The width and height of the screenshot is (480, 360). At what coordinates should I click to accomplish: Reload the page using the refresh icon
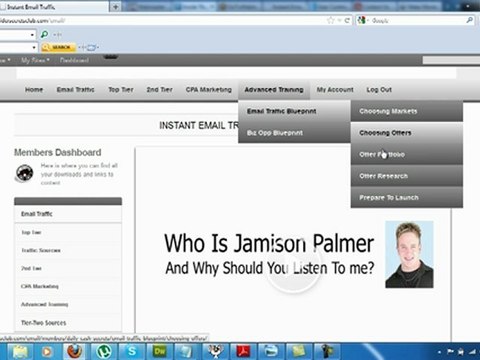coord(347,20)
